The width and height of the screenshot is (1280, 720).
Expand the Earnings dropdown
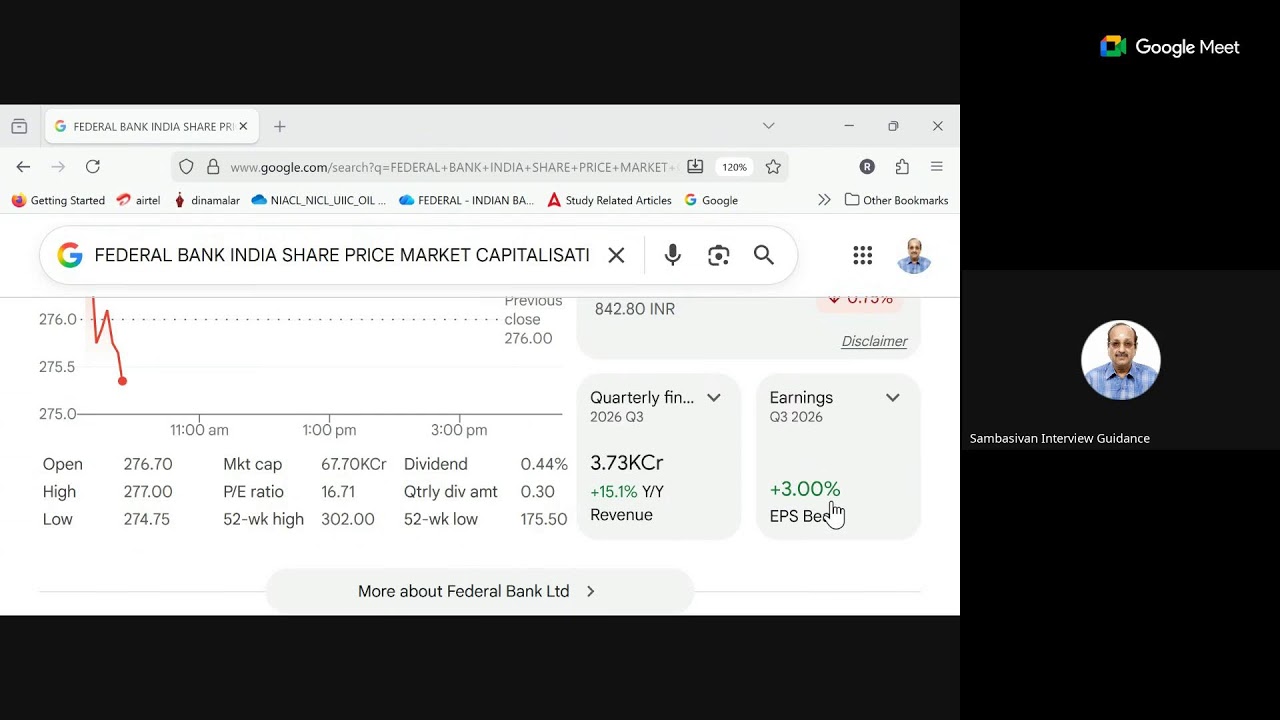(x=893, y=397)
